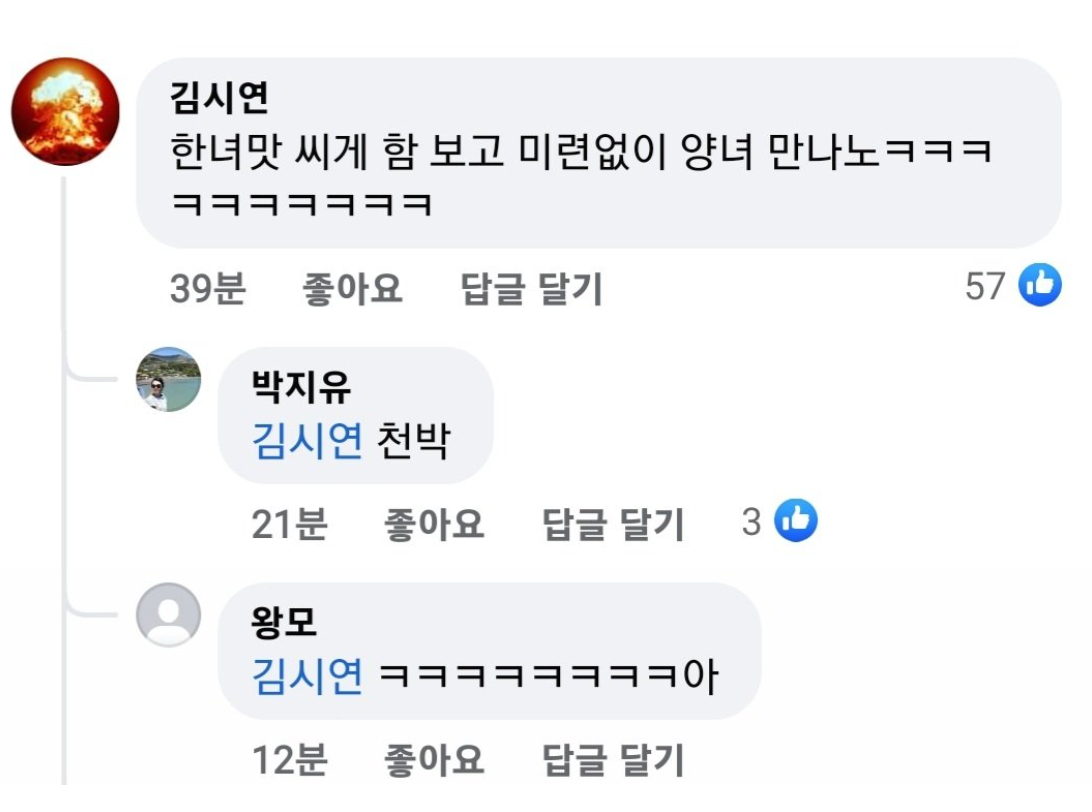This screenshot has width=1092, height=812.
Task: Like 김시연's top comment with 좋아요
Action: 352,289
